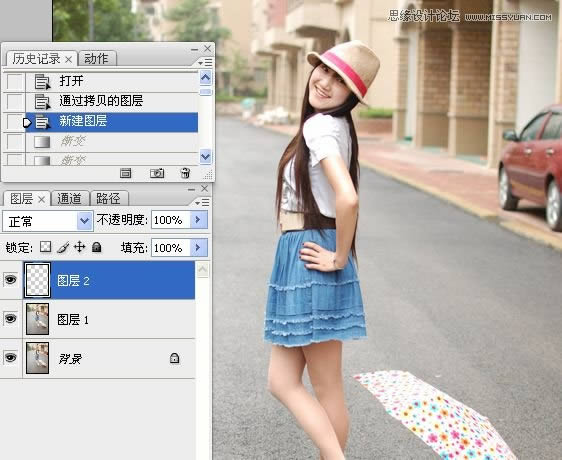
Task: Open the 正常 blend mode dropdown
Action: coord(48,221)
